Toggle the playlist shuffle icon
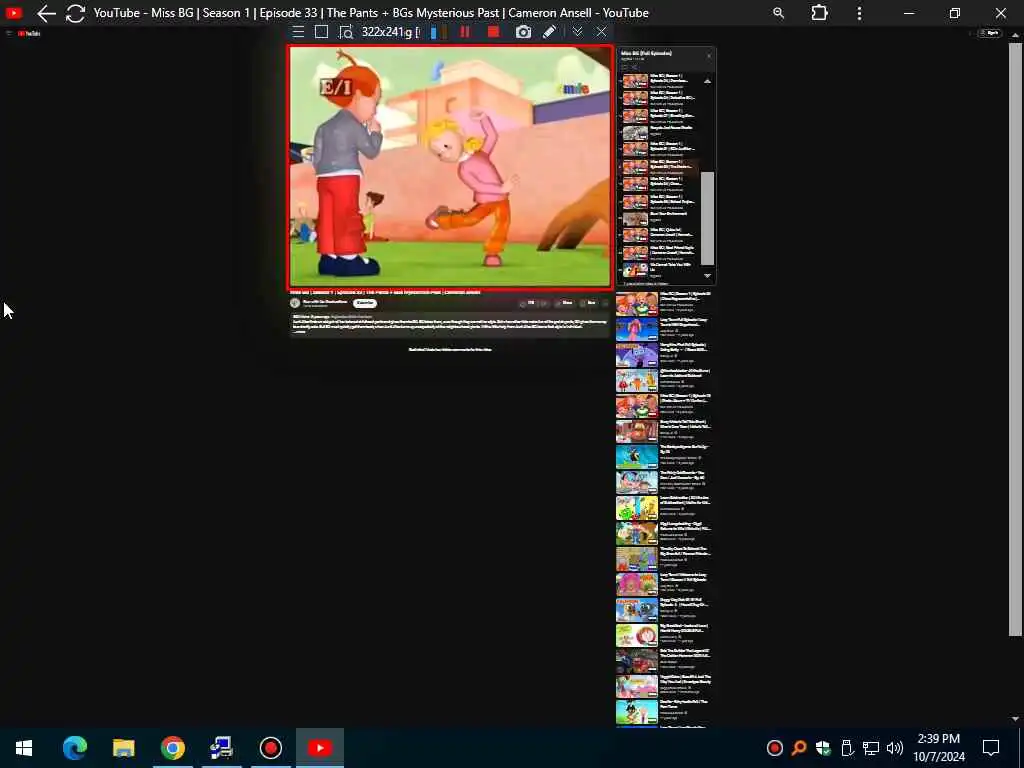This screenshot has height=768, width=1024. (x=634, y=67)
